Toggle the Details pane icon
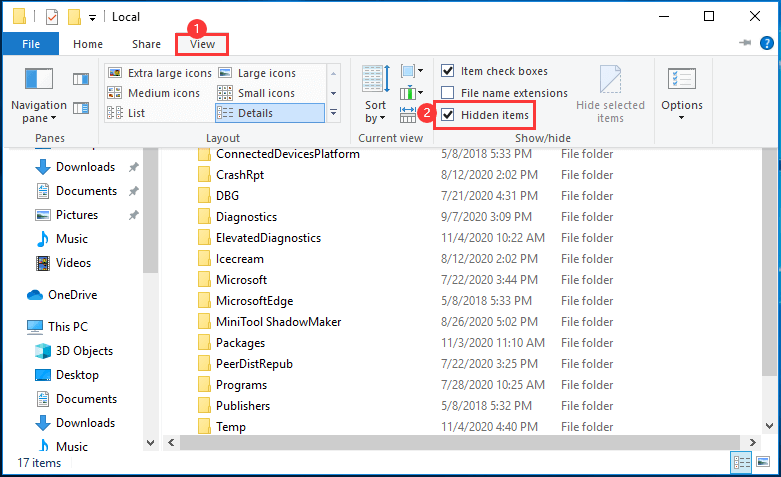 pyautogui.click(x=81, y=108)
